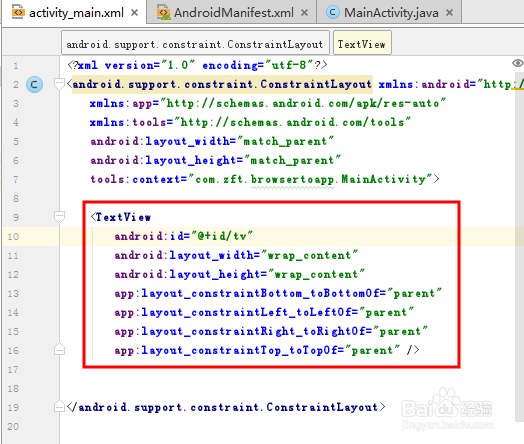Click TextView's layout_height="wrap_content" line
The width and height of the screenshot is (524, 444).
pyautogui.click(x=239, y=274)
